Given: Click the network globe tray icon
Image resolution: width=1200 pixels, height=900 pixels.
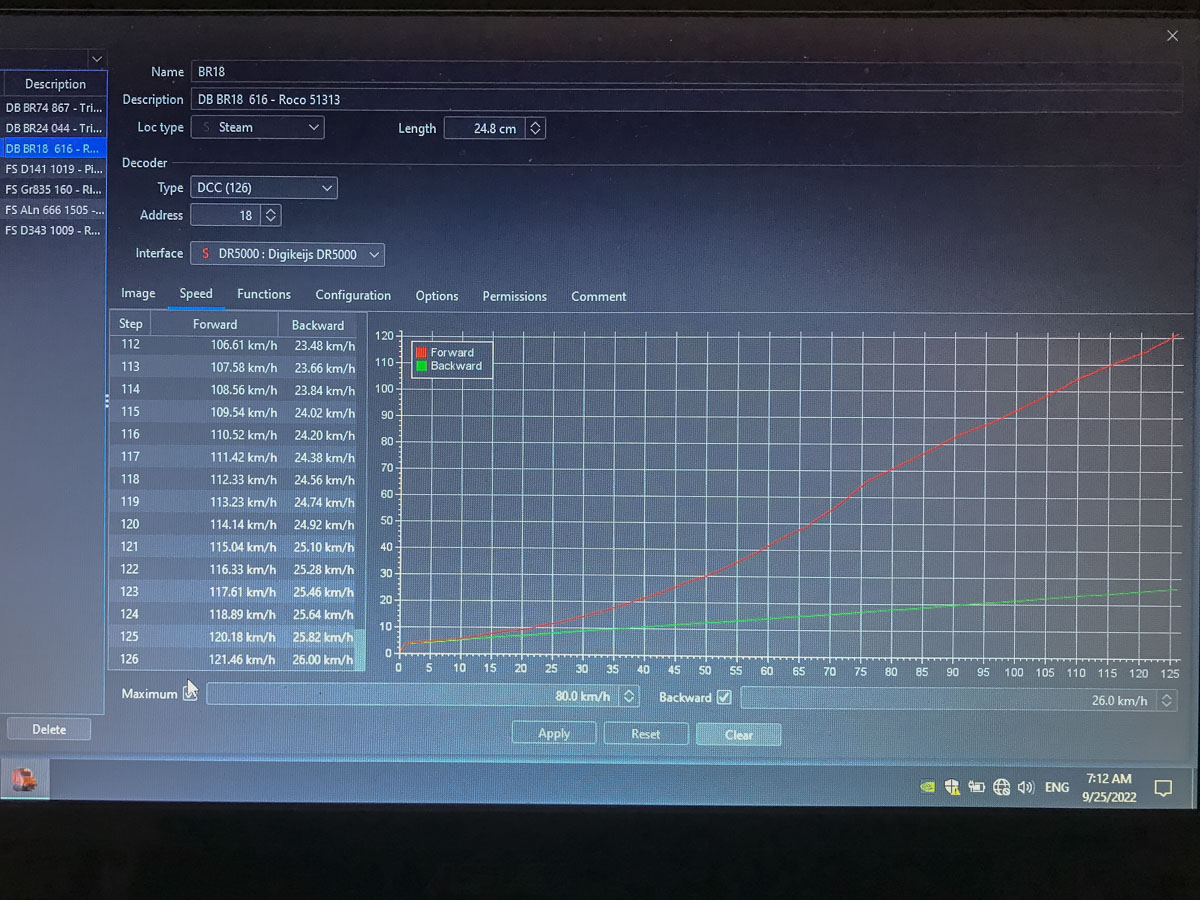Looking at the screenshot, I should click(1001, 788).
